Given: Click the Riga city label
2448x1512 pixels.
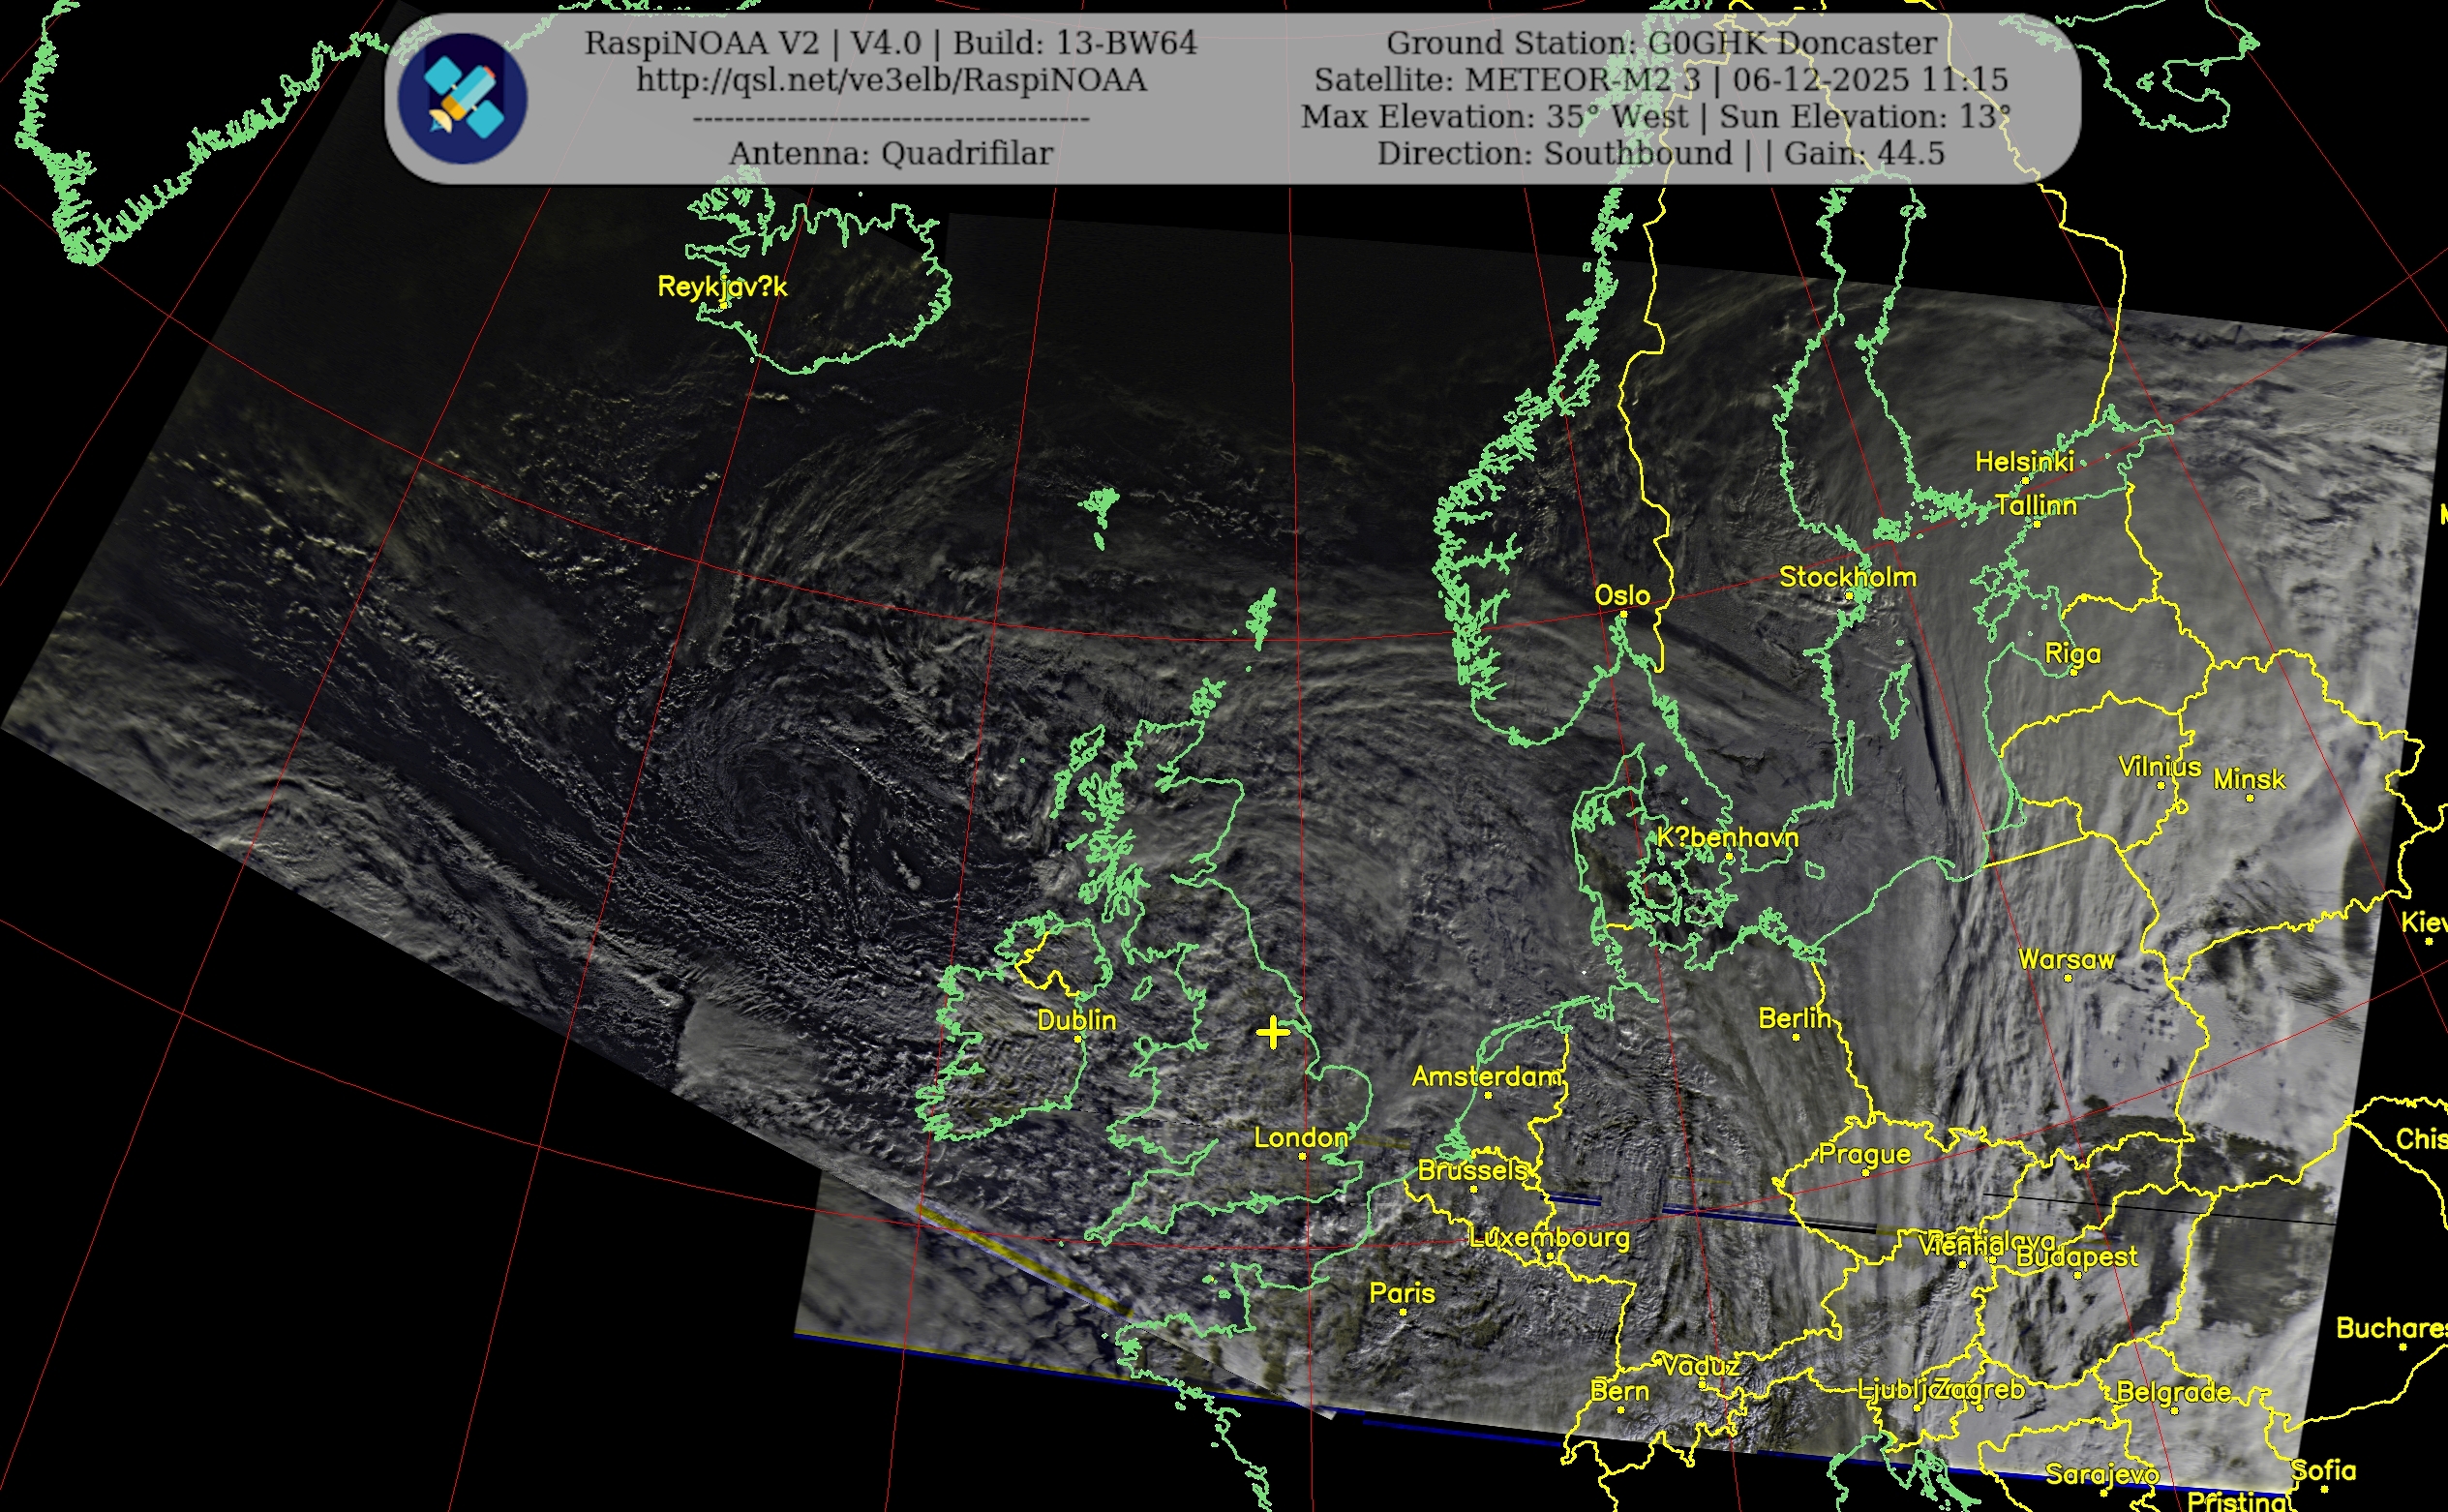Looking at the screenshot, I should coord(2072,654).
